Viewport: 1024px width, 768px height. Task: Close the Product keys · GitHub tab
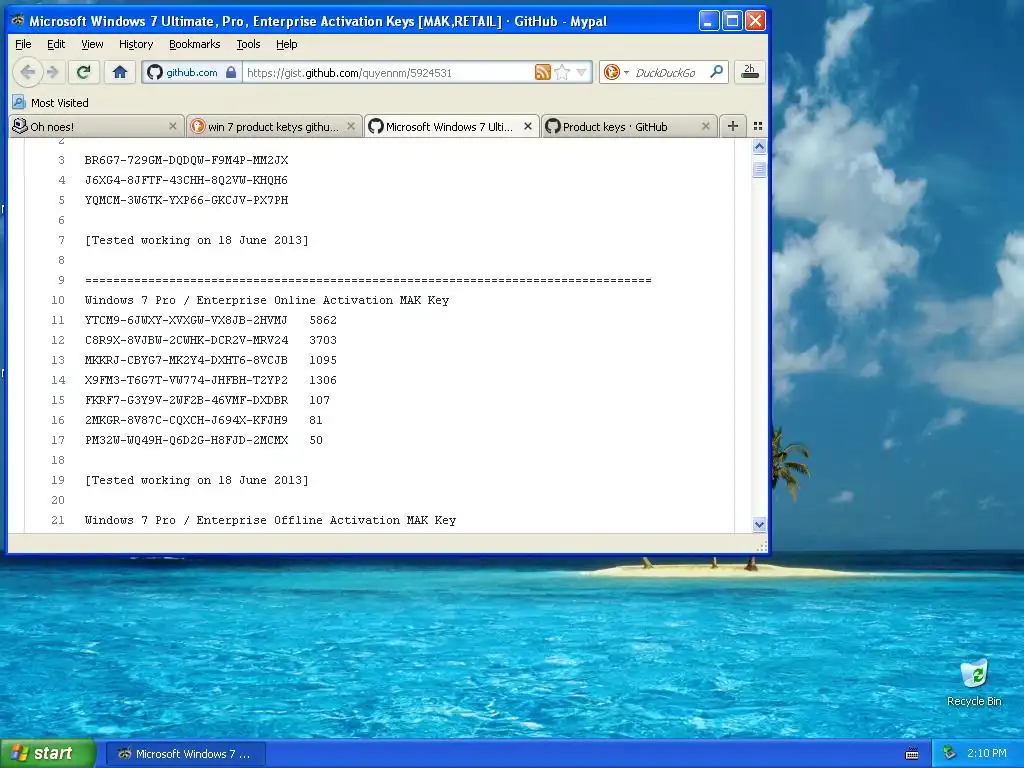705,127
